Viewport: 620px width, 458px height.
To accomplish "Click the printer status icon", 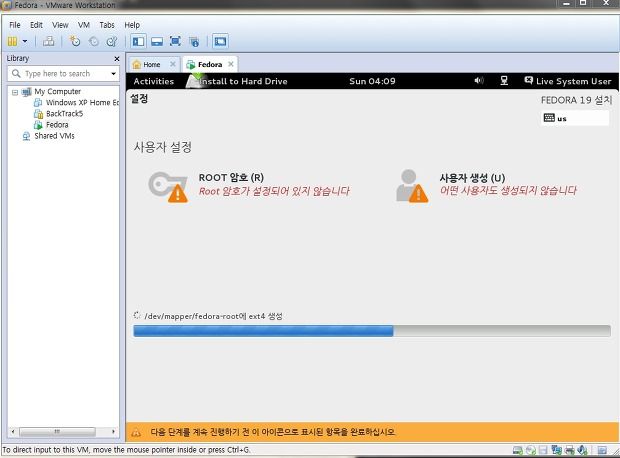I will (569, 450).
